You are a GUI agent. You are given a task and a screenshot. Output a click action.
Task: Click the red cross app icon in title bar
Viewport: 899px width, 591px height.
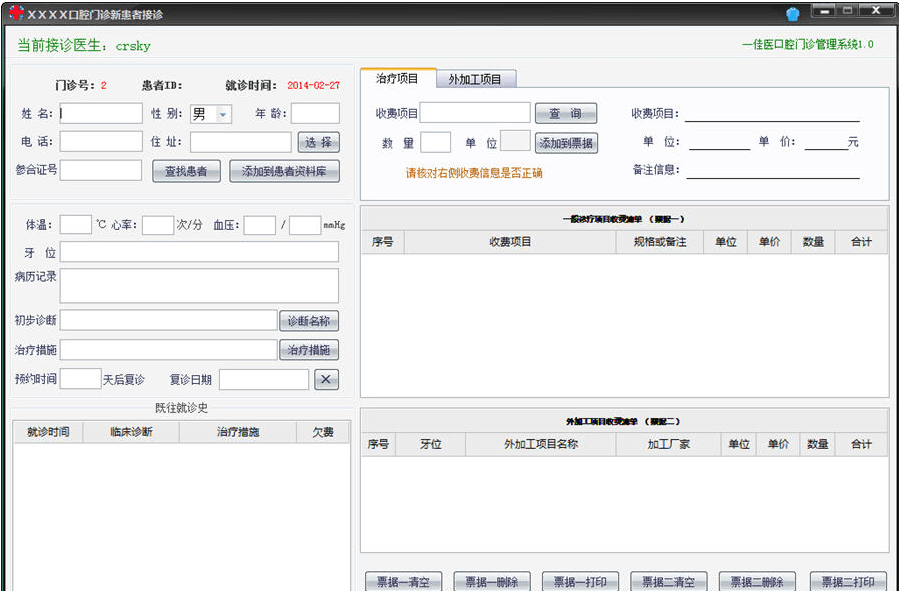[x=17, y=14]
